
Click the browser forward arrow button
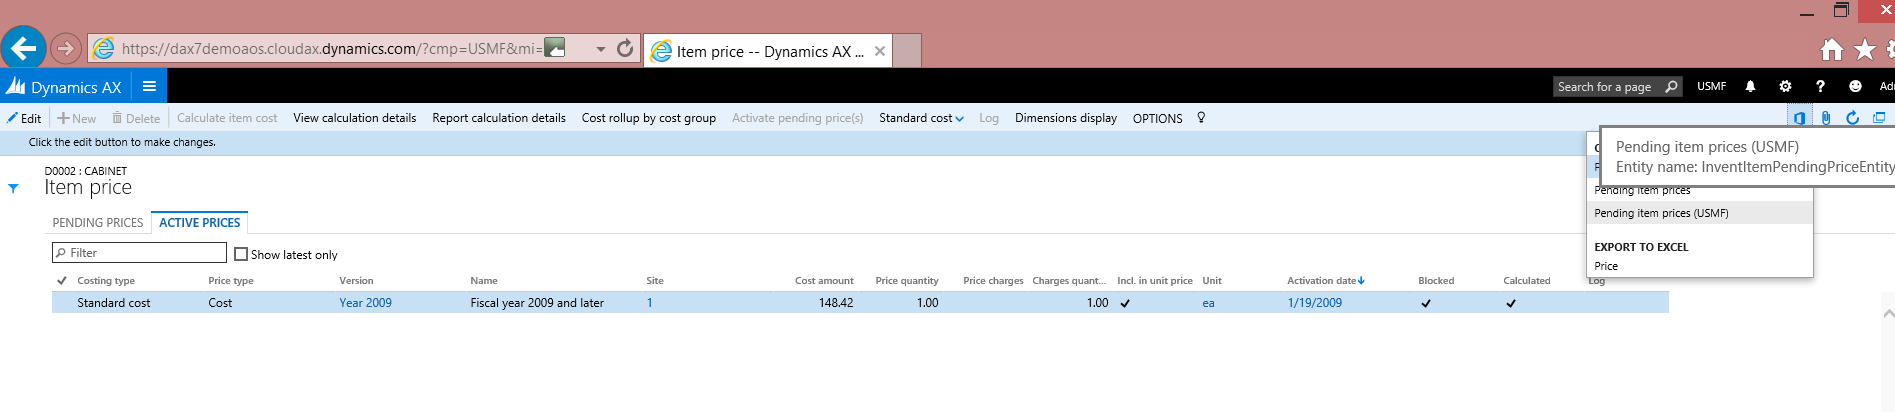66,48
